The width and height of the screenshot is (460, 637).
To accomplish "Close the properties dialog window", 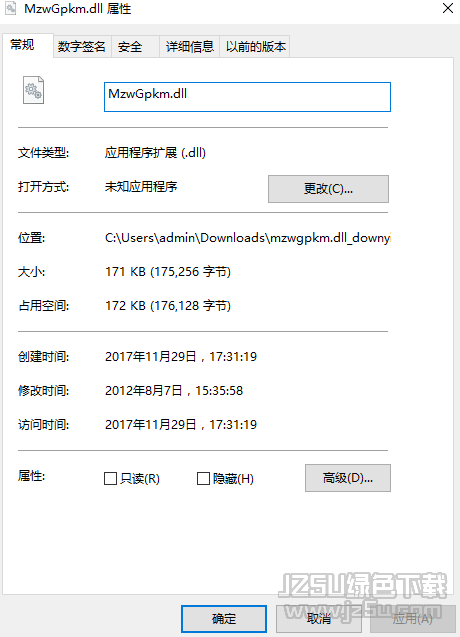I will coord(447,8).
